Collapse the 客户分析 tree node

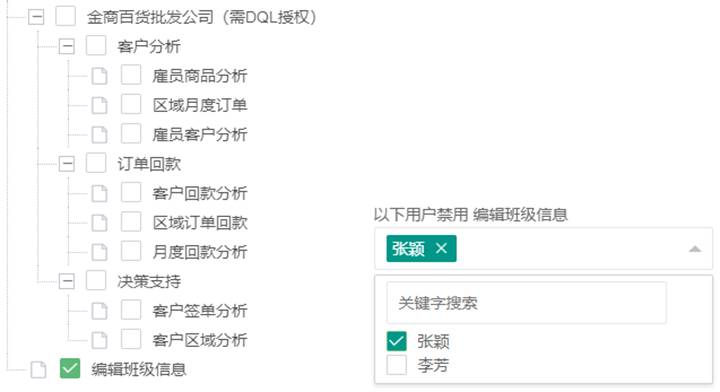click(67, 46)
